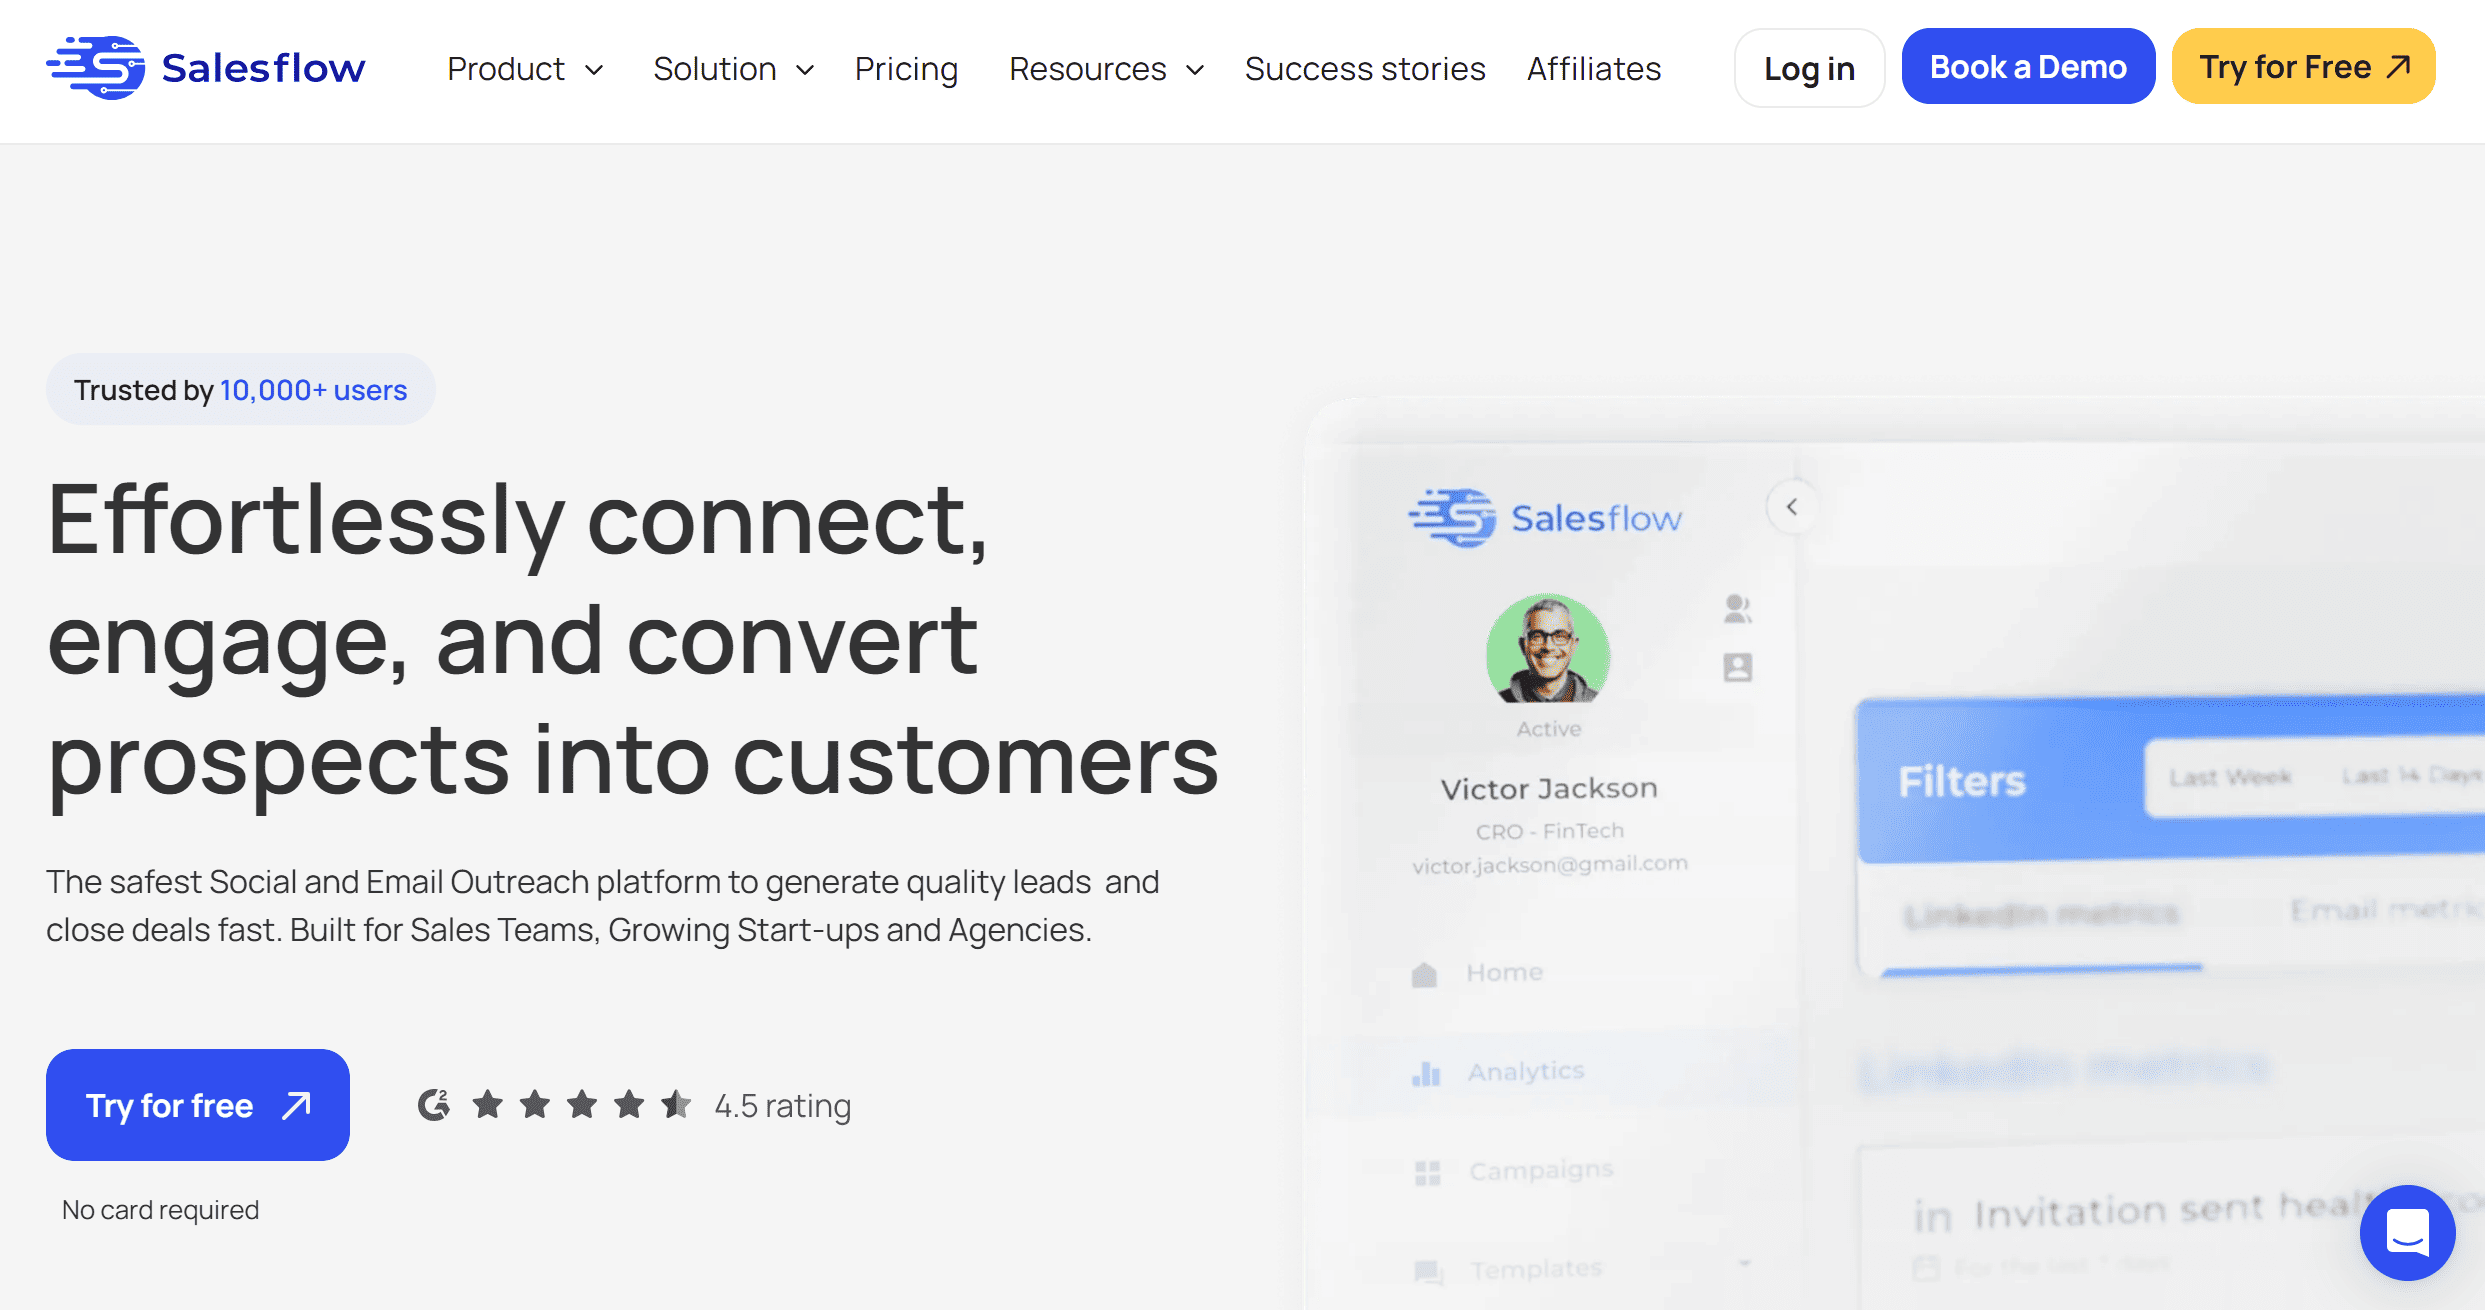Expand the Product dropdown menu

526,69
